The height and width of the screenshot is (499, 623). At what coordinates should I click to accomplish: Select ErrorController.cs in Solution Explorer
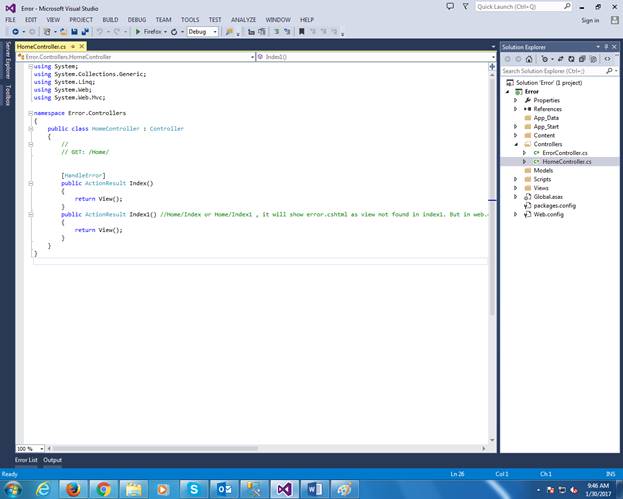pyautogui.click(x=565, y=153)
